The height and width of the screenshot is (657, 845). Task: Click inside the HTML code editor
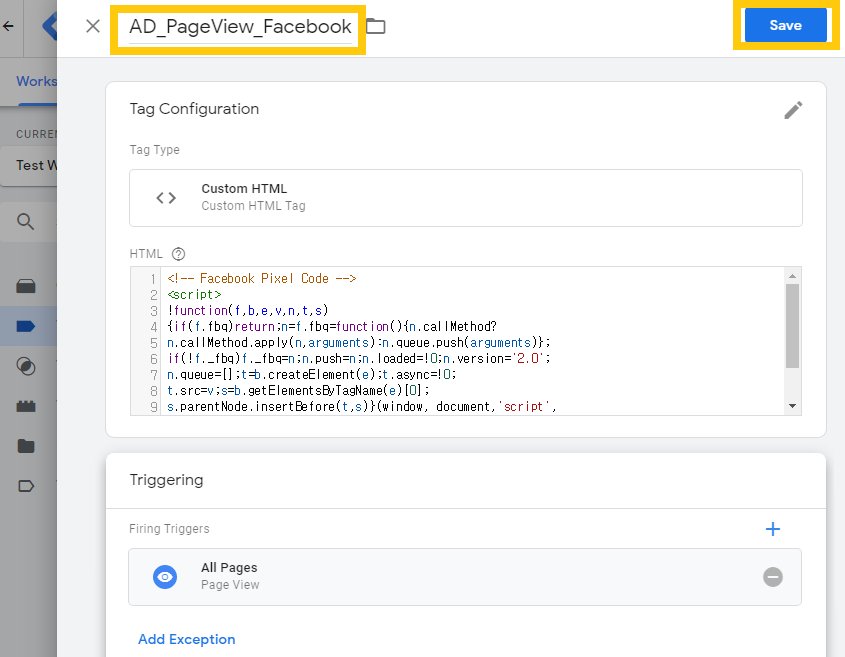[472, 341]
